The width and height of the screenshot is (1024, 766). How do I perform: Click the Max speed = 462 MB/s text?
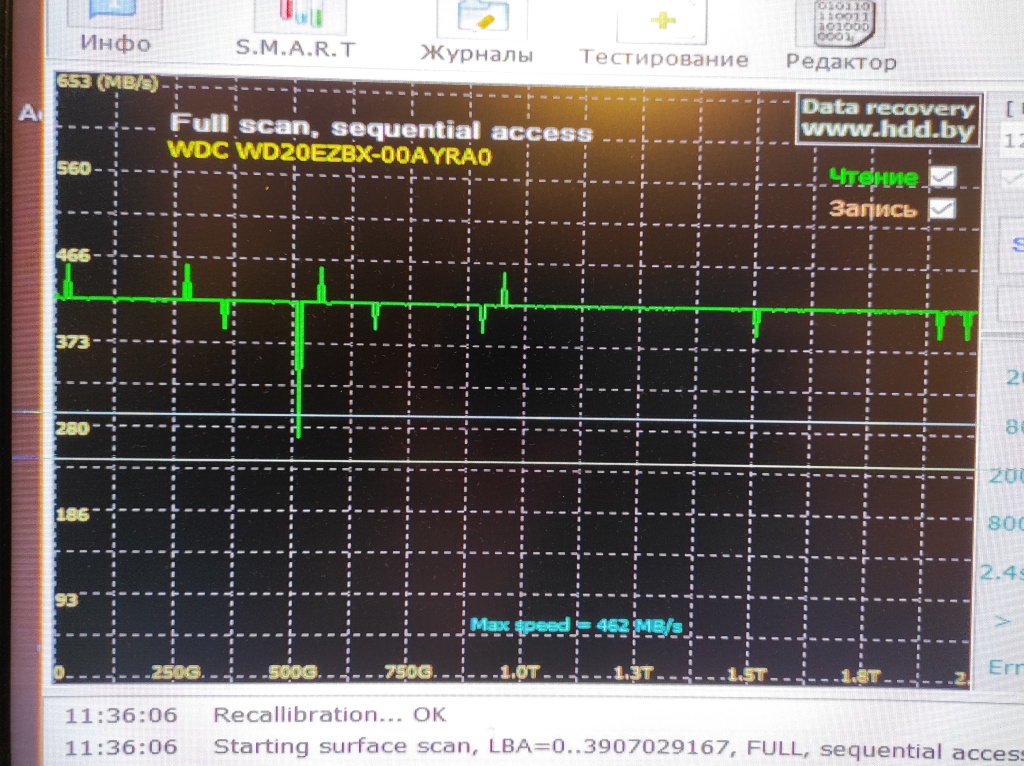point(576,626)
